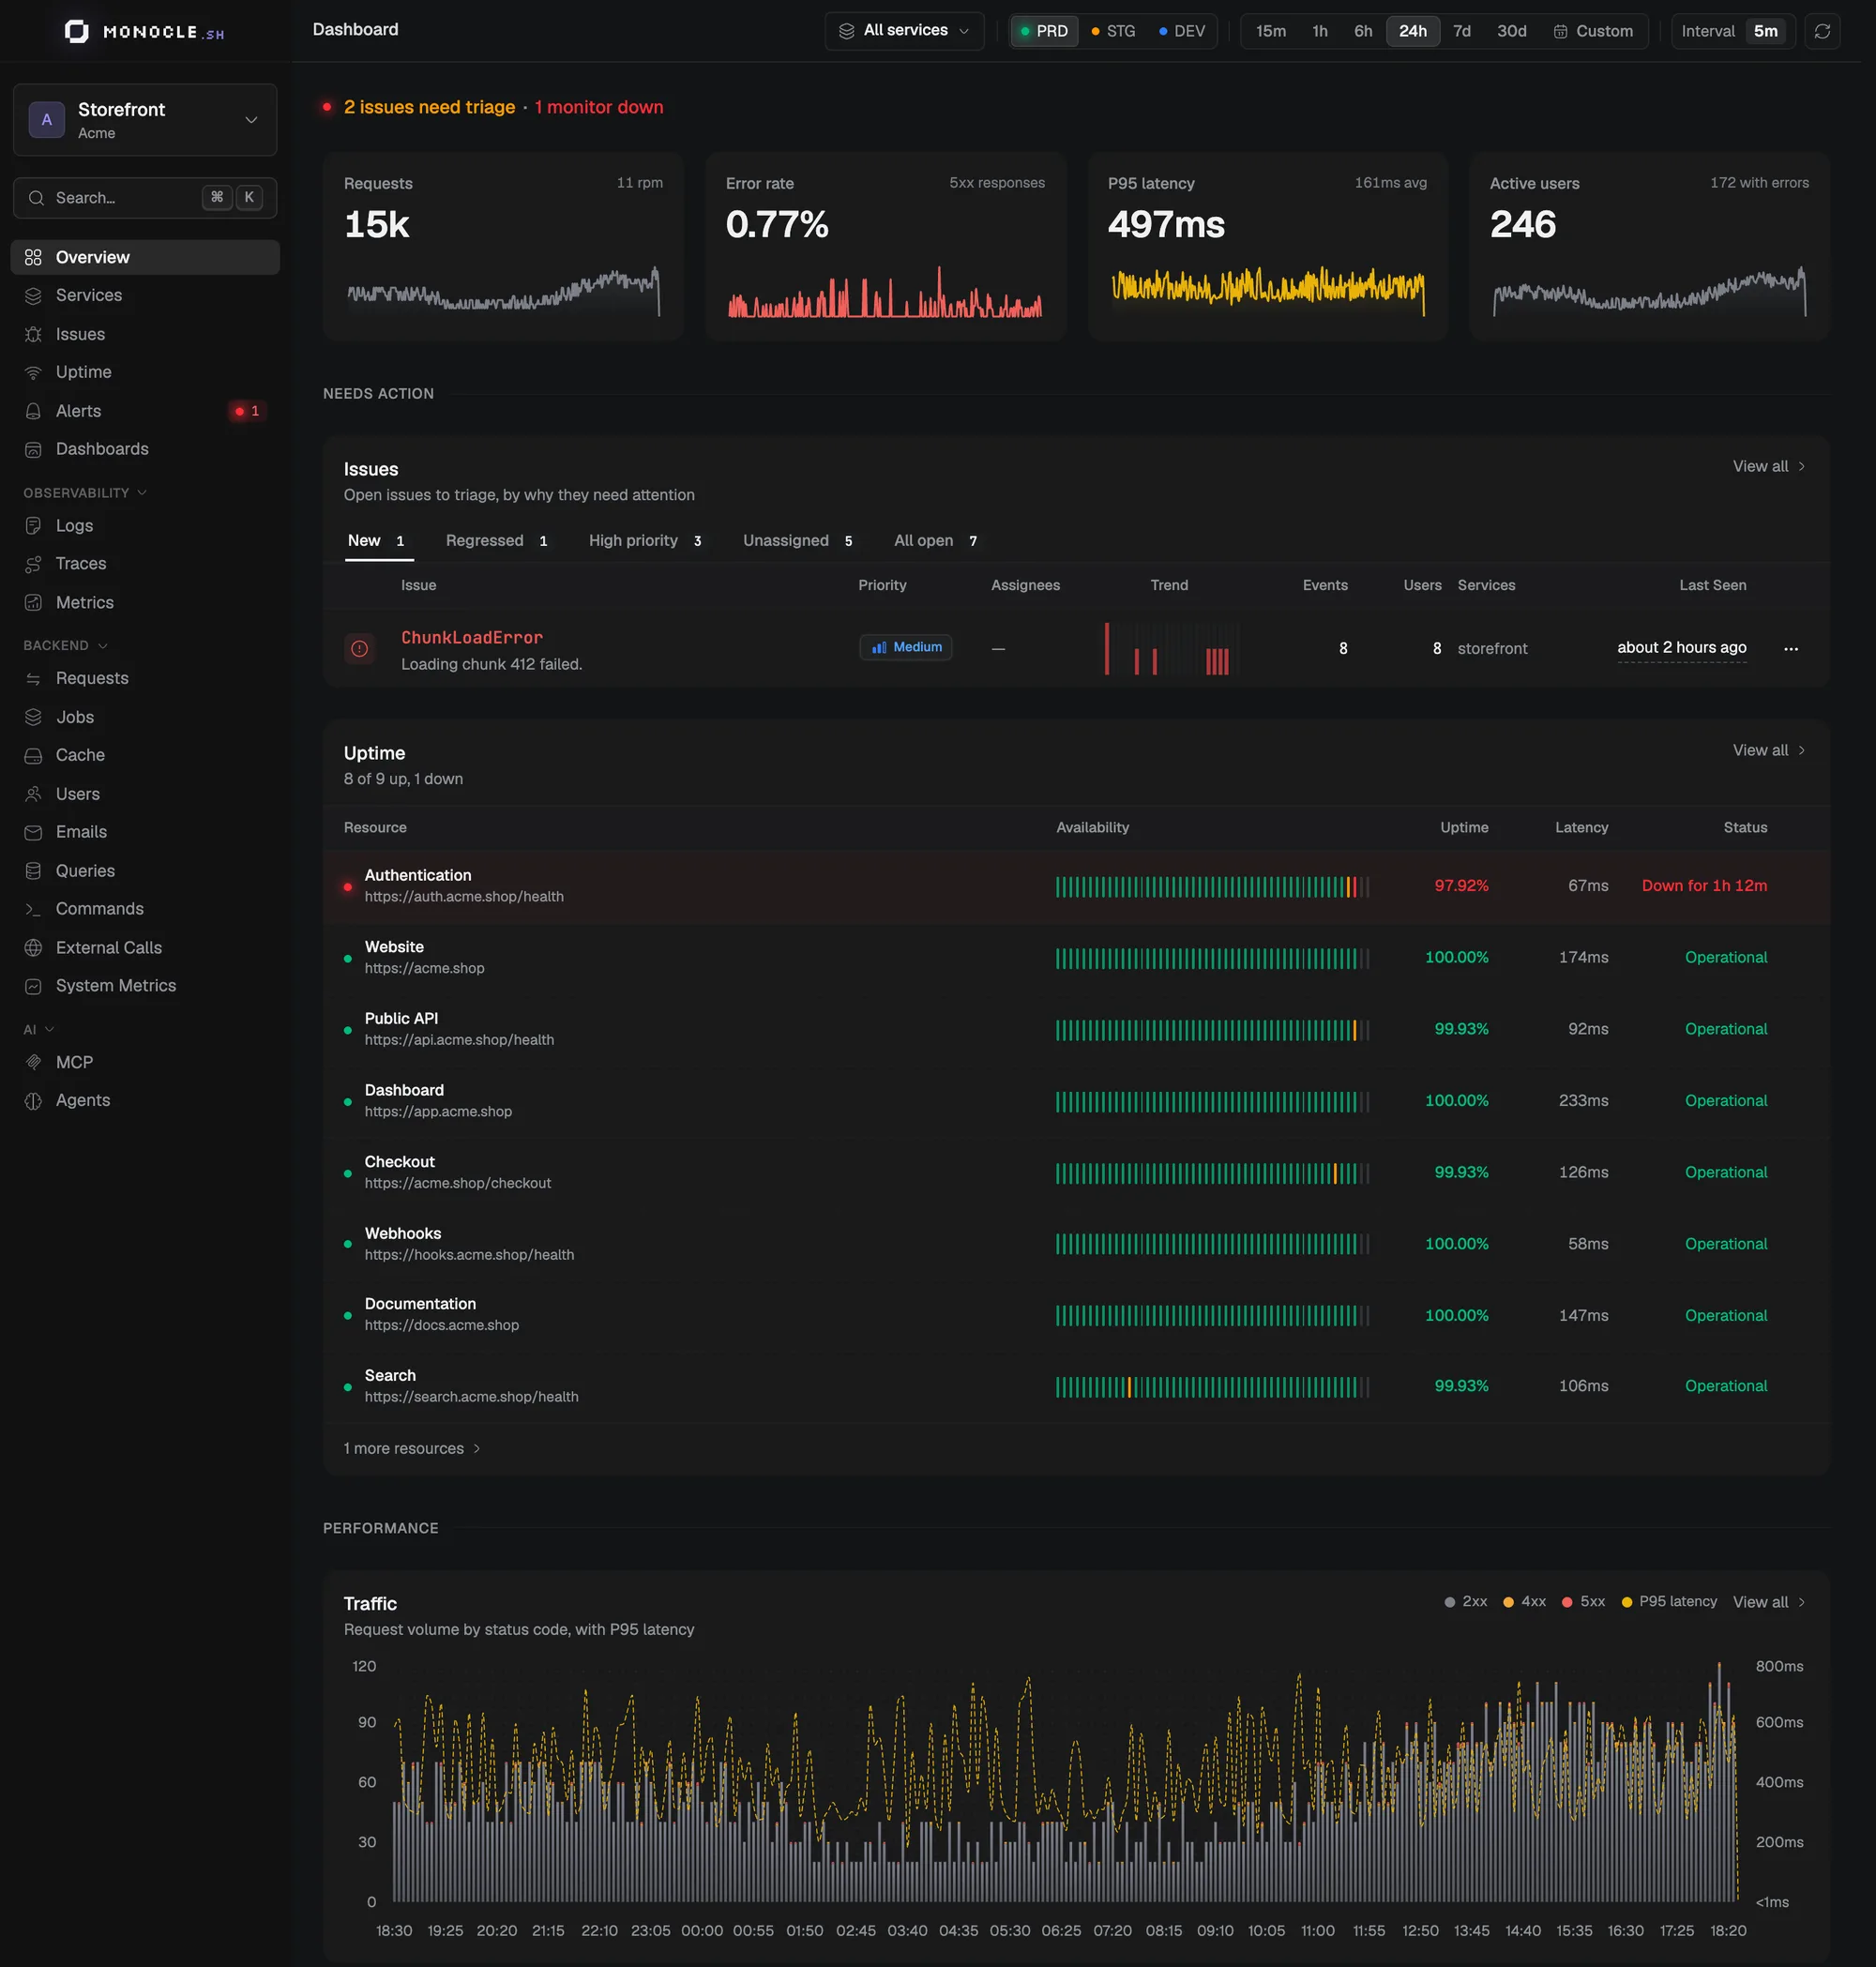Viewport: 1876px width, 1967px height.
Task: Open External Calls in the sidebar
Action: pyautogui.click(x=145, y=947)
